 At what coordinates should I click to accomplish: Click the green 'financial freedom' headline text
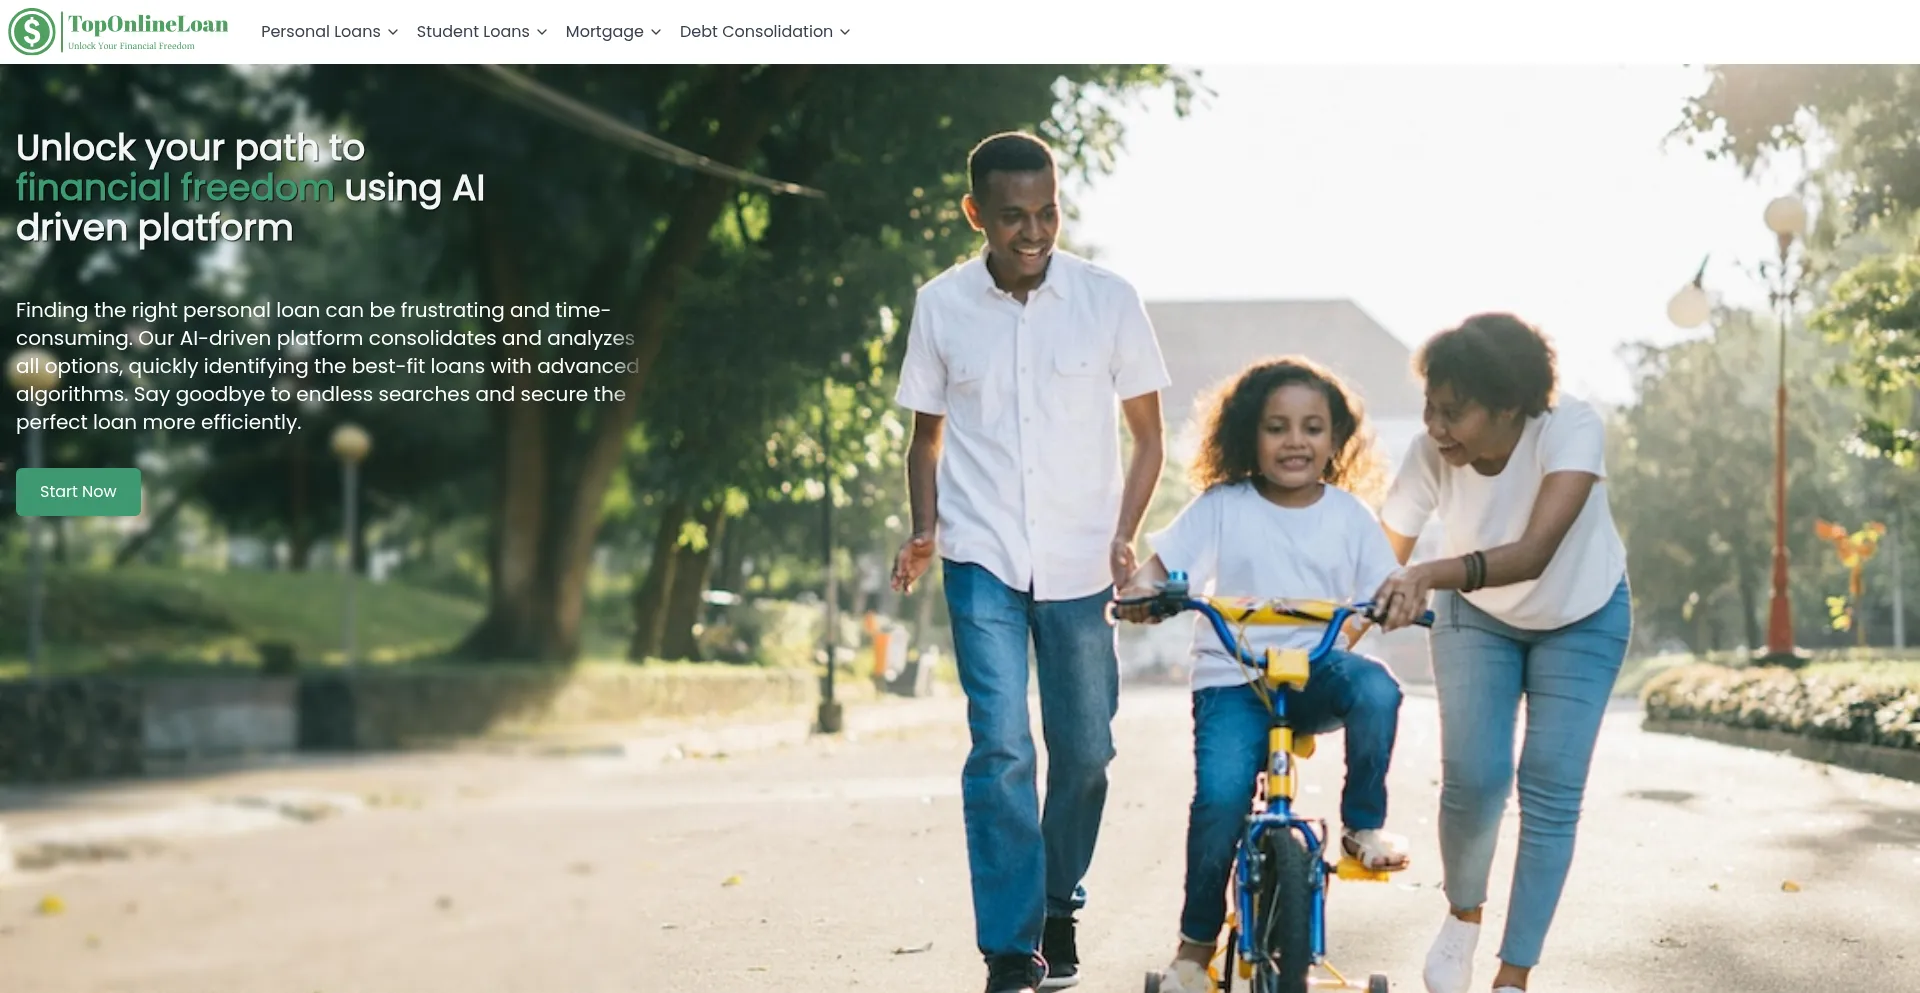tap(175, 188)
